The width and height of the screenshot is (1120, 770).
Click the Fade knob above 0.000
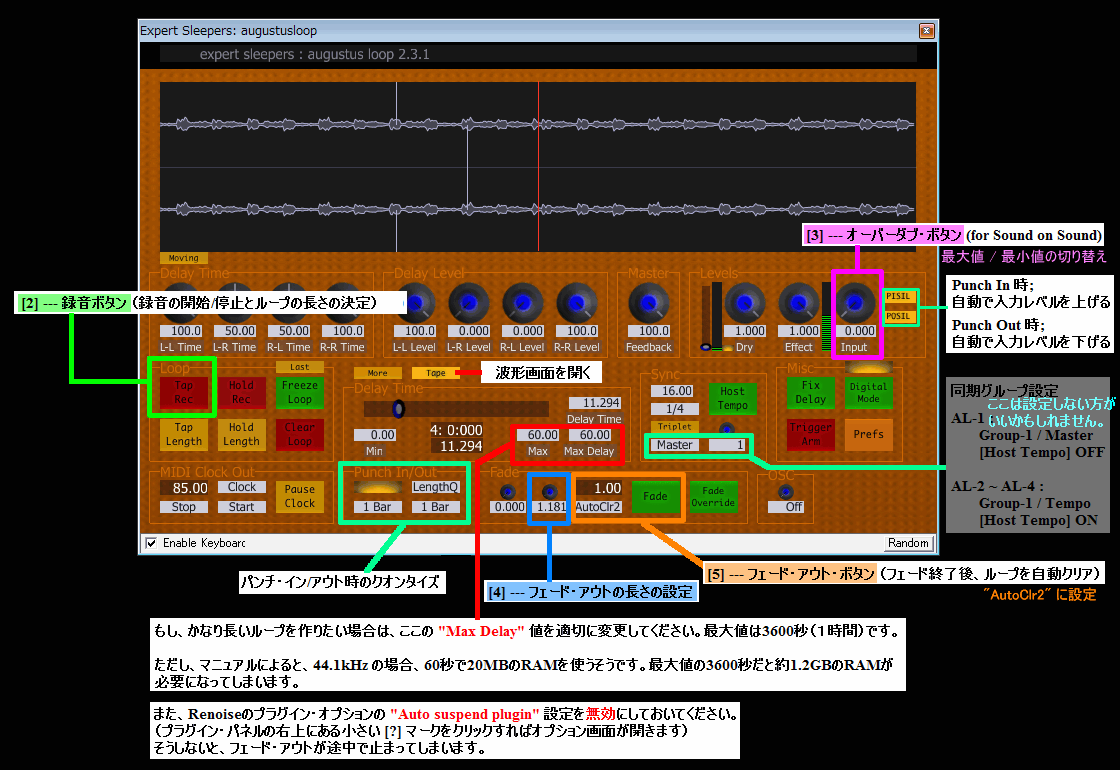pyautogui.click(x=508, y=491)
